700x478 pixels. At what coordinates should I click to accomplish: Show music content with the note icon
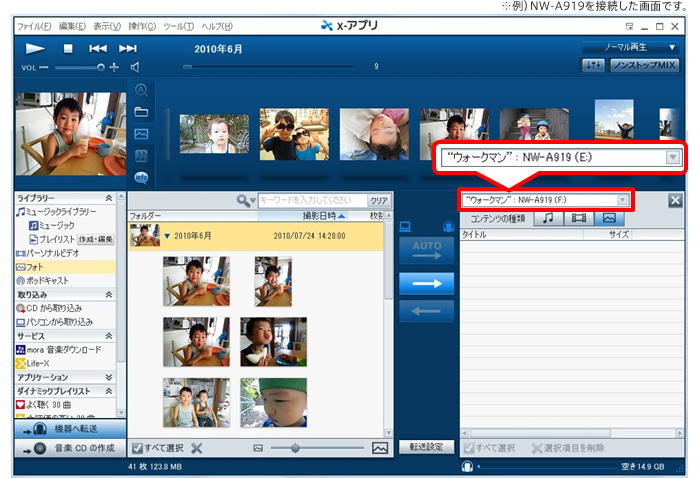548,218
